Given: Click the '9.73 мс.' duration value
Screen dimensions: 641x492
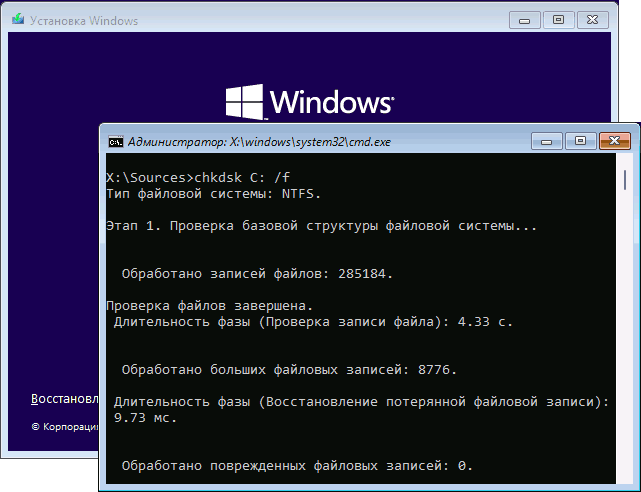Looking at the screenshot, I should 145,418.
